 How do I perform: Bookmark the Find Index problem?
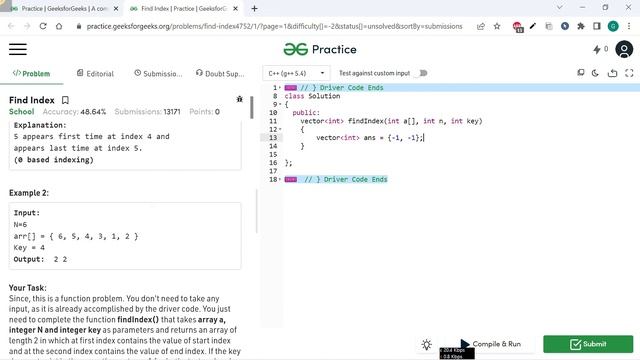coord(65,100)
